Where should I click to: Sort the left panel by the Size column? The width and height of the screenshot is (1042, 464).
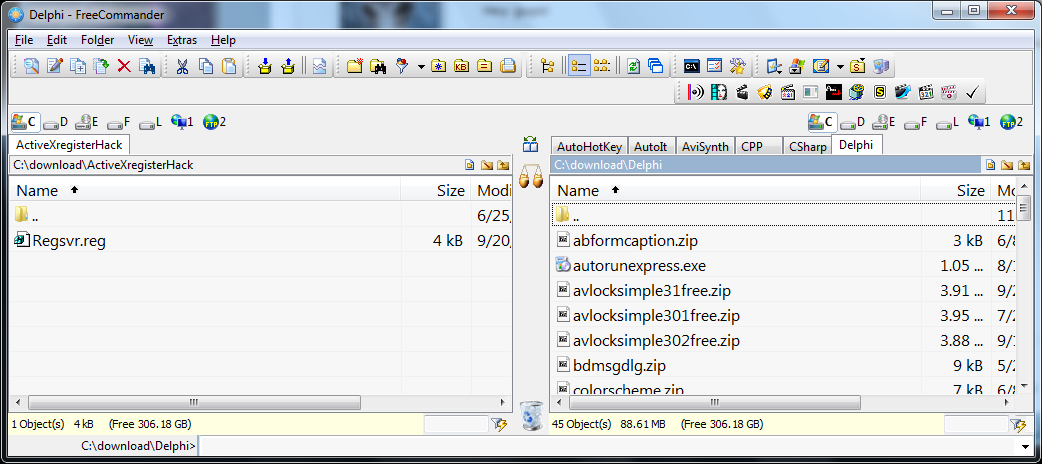pos(436,190)
